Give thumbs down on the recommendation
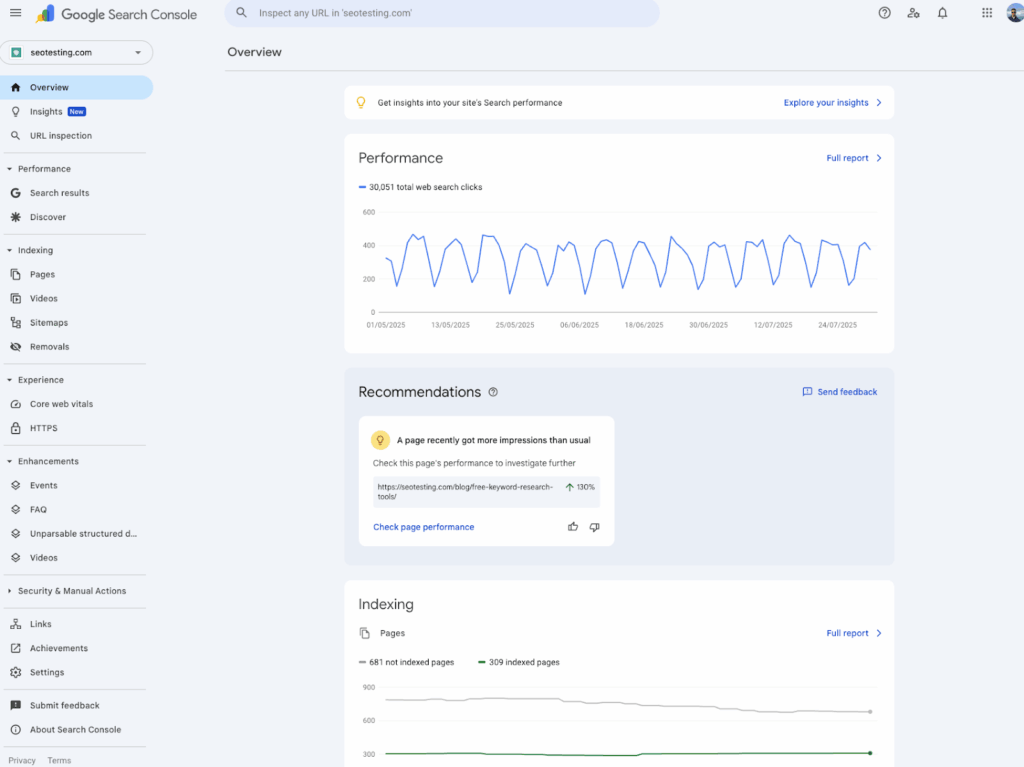 pos(594,527)
